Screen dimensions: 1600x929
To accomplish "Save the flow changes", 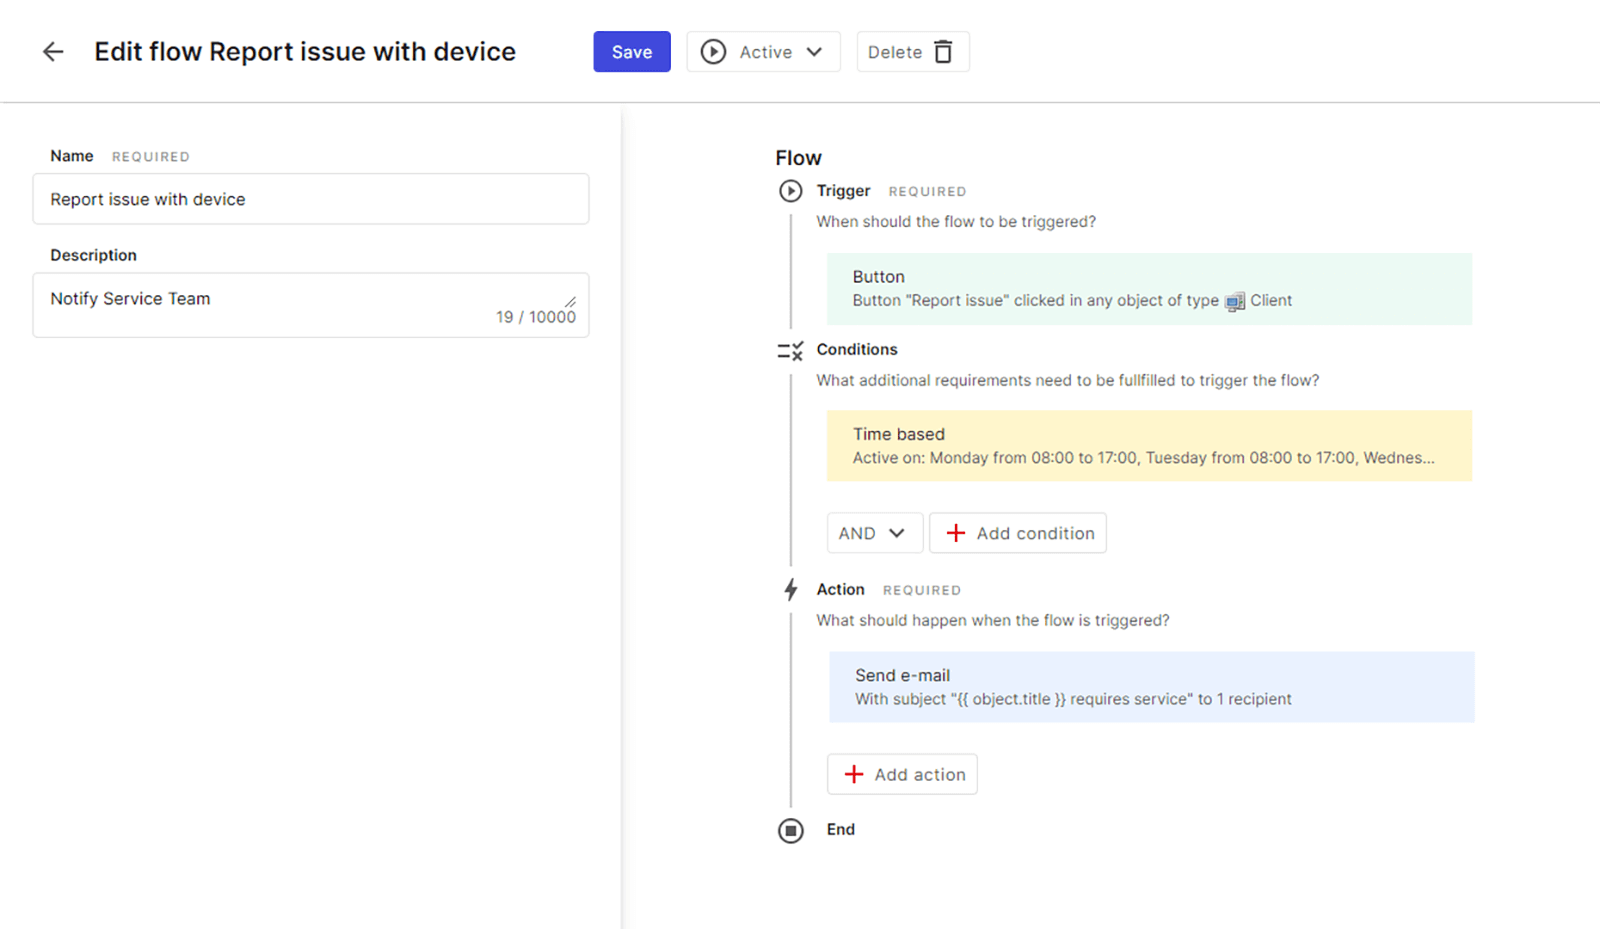I will [631, 52].
